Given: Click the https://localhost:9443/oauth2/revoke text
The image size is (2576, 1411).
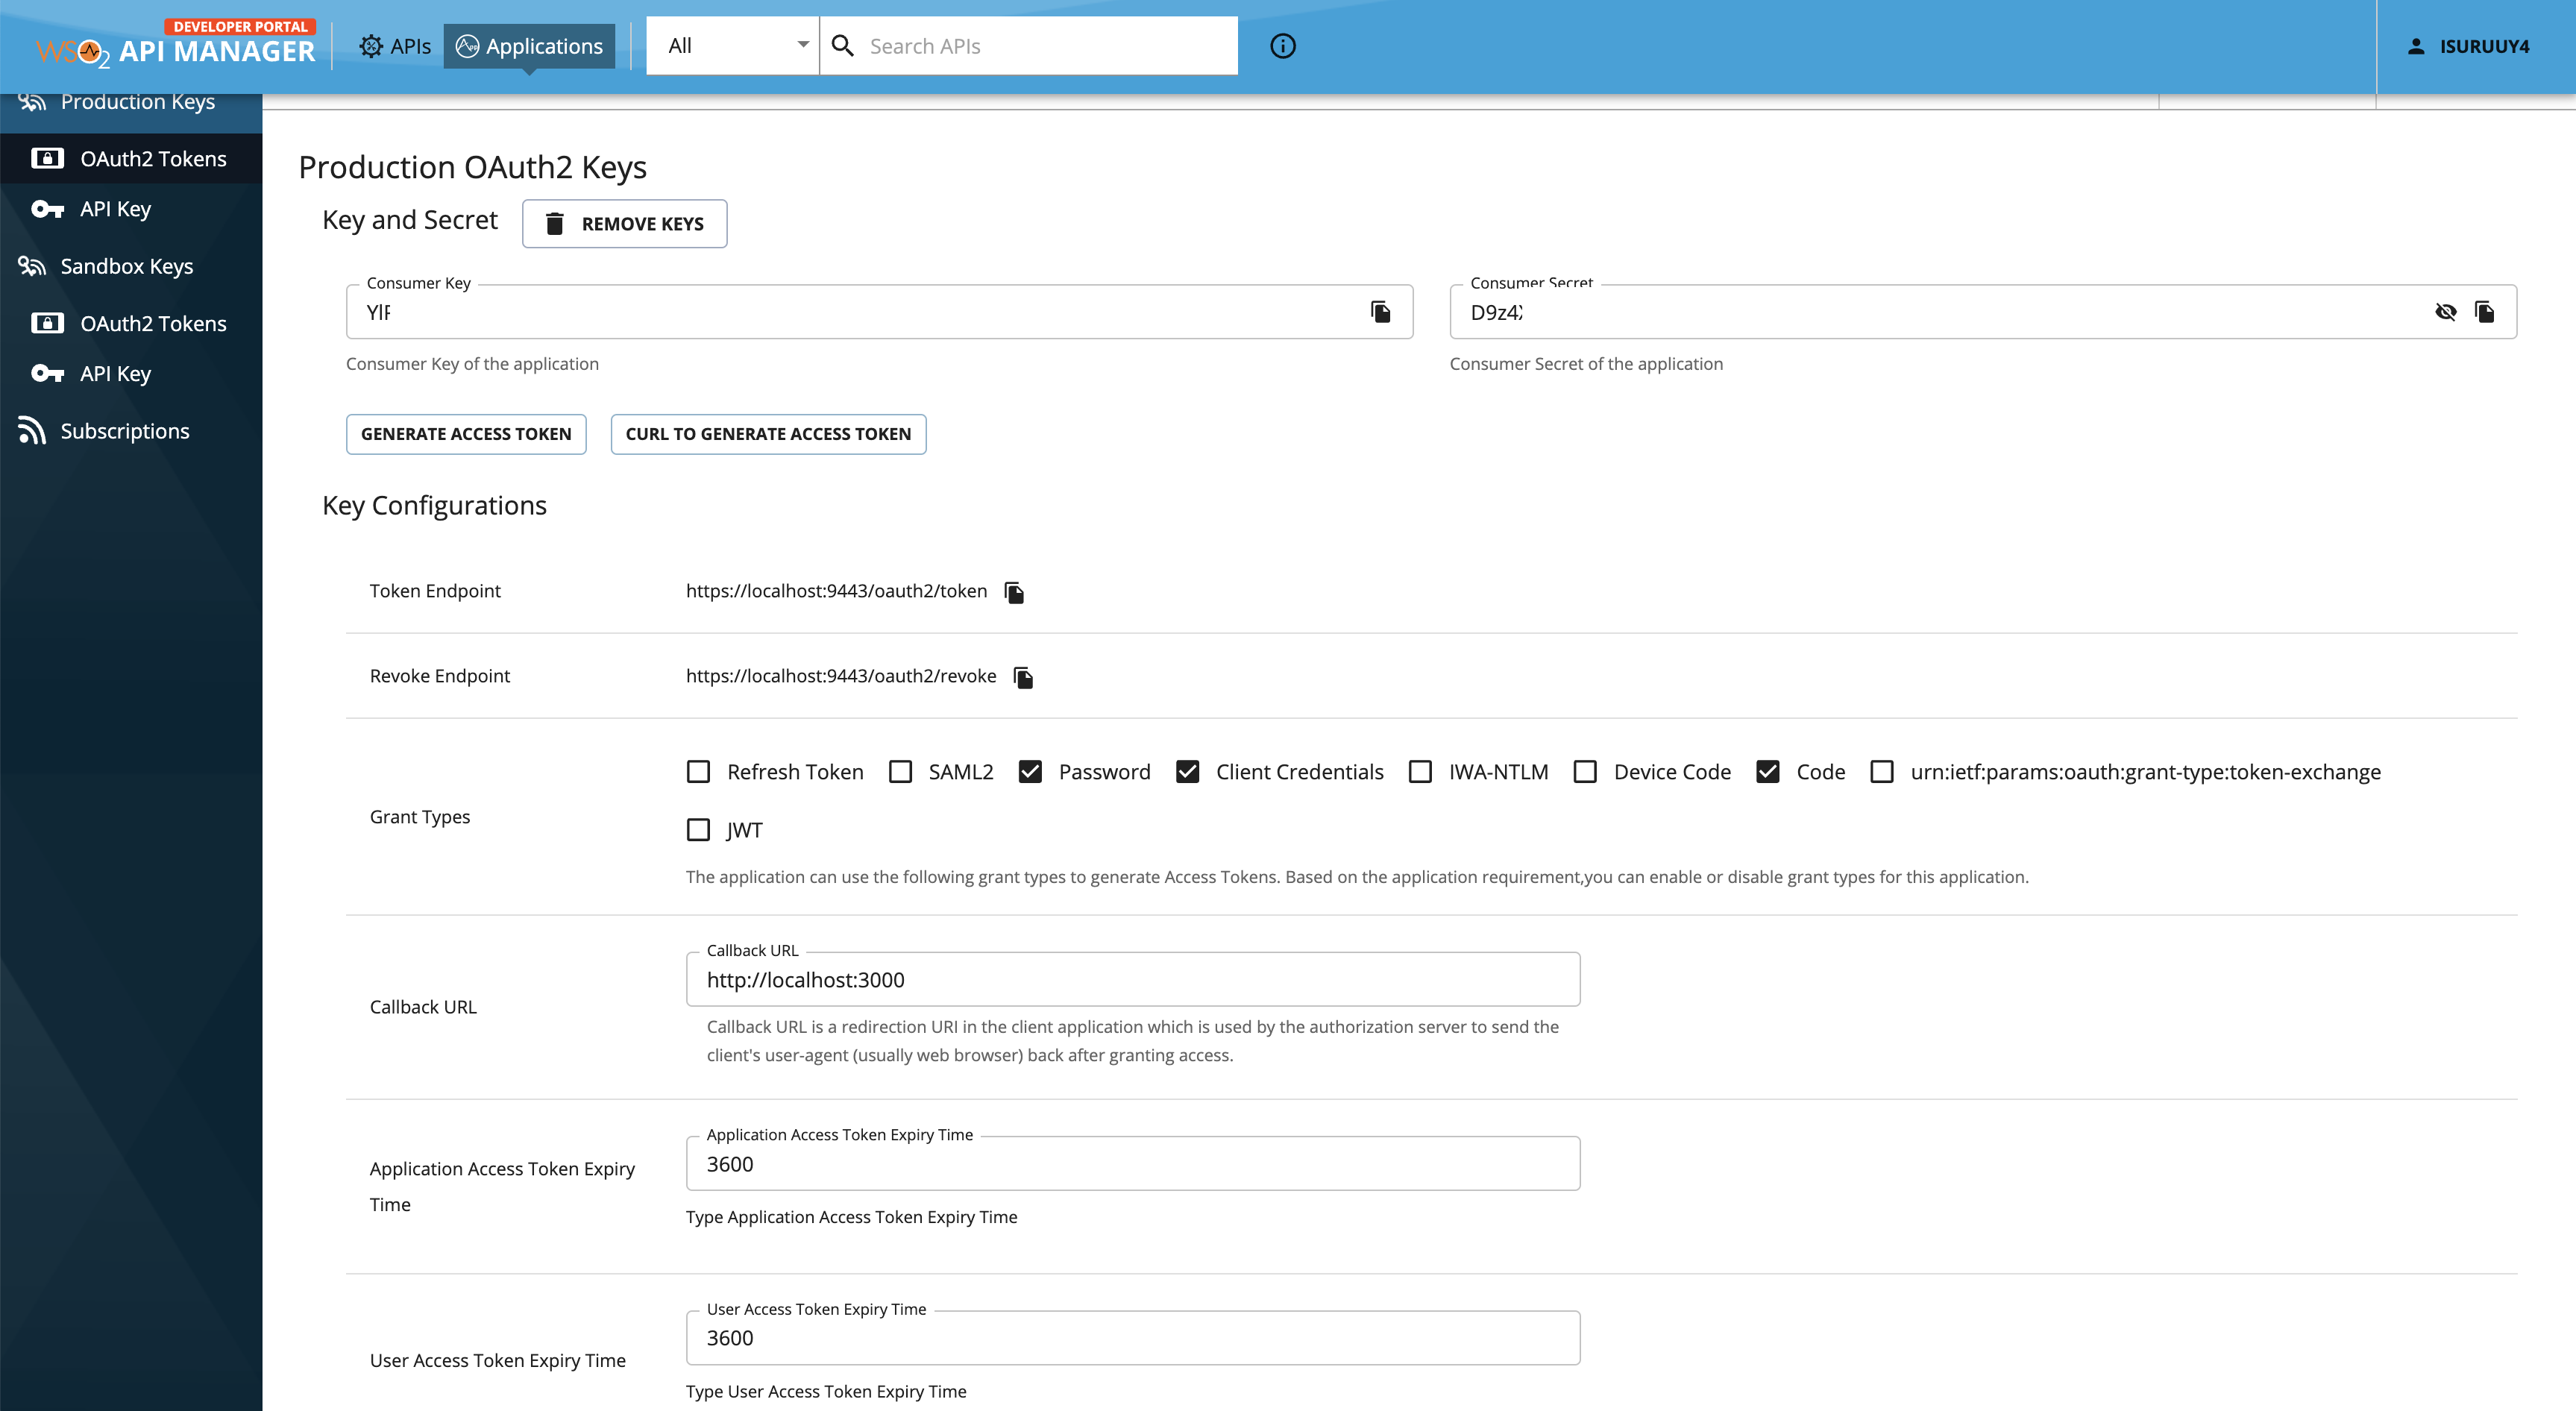Looking at the screenshot, I should point(841,676).
